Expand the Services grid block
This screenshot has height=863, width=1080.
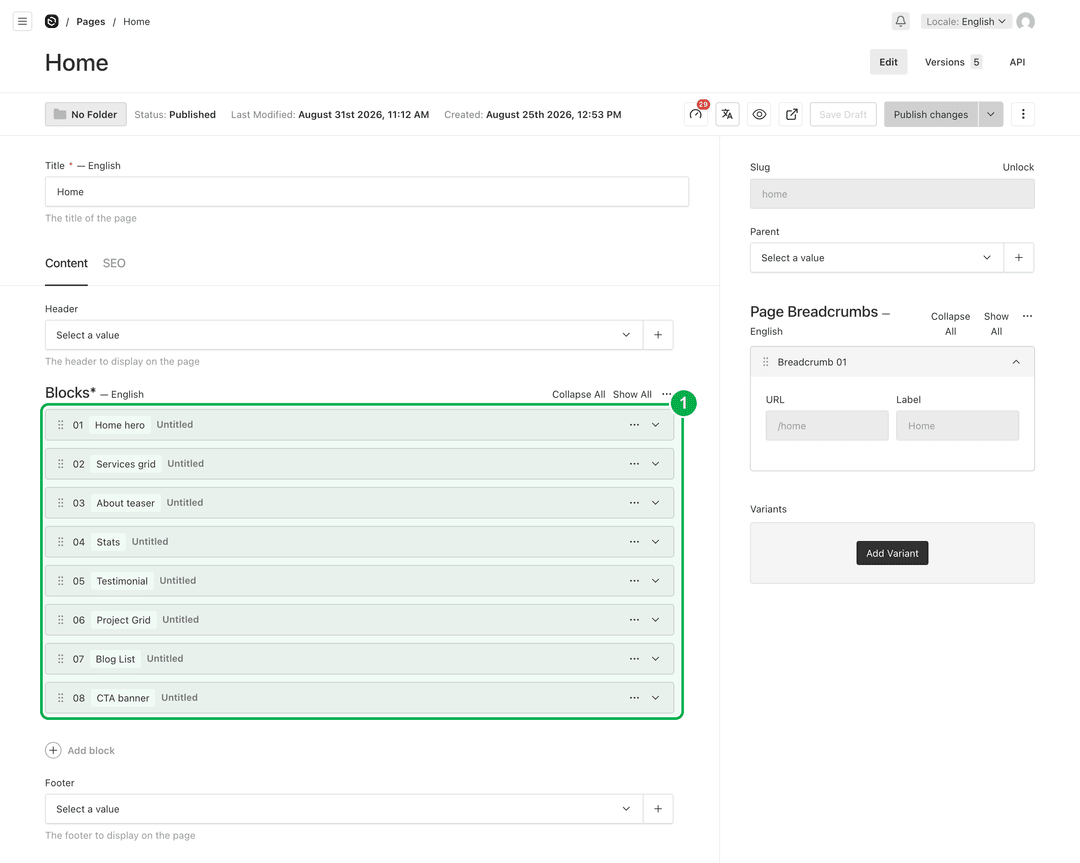click(655, 464)
